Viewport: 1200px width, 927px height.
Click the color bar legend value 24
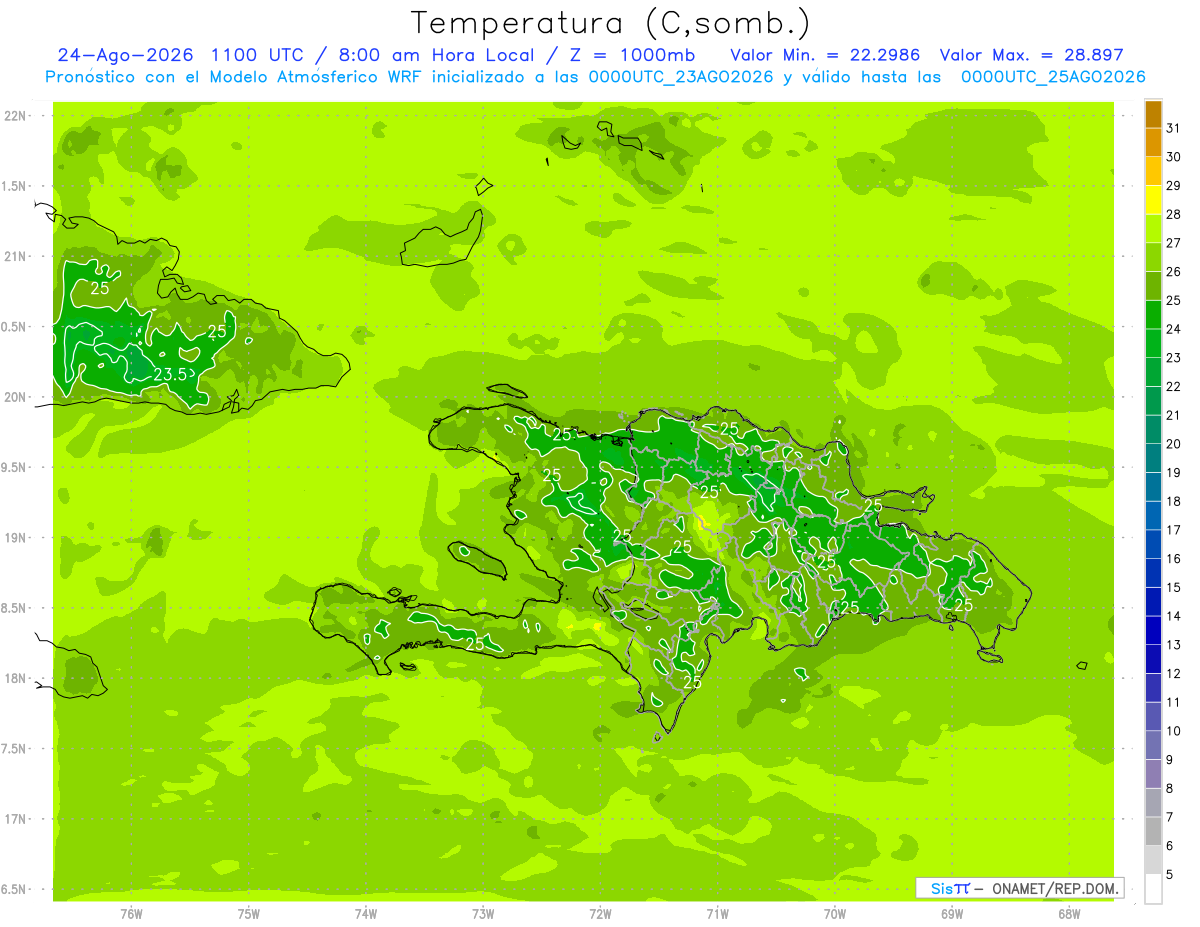pos(1173,329)
